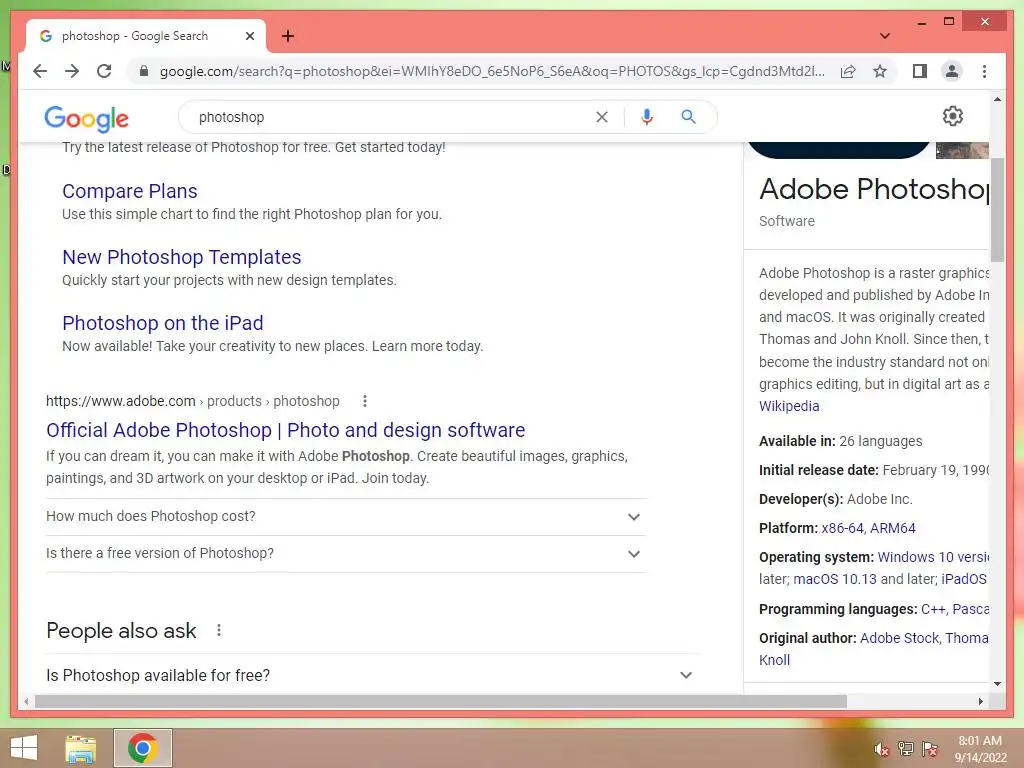Click the scroll-up arrow of the vertical scrollbar
Viewport: 1024px width, 768px height.
pyautogui.click(x=997, y=99)
